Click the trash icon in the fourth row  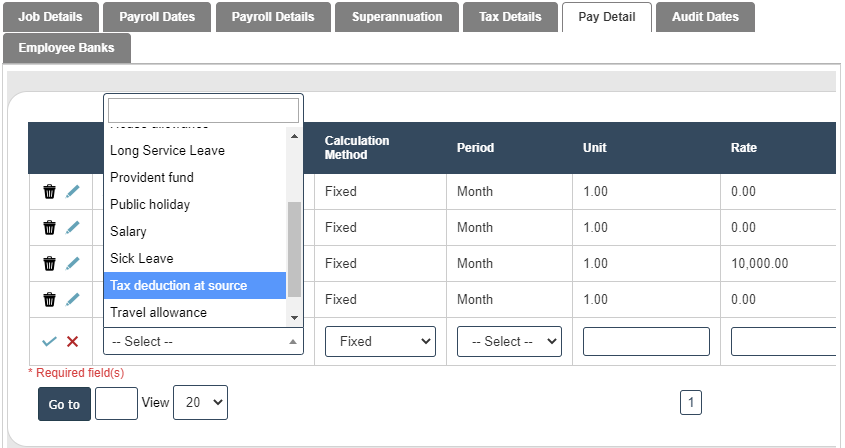(49, 299)
